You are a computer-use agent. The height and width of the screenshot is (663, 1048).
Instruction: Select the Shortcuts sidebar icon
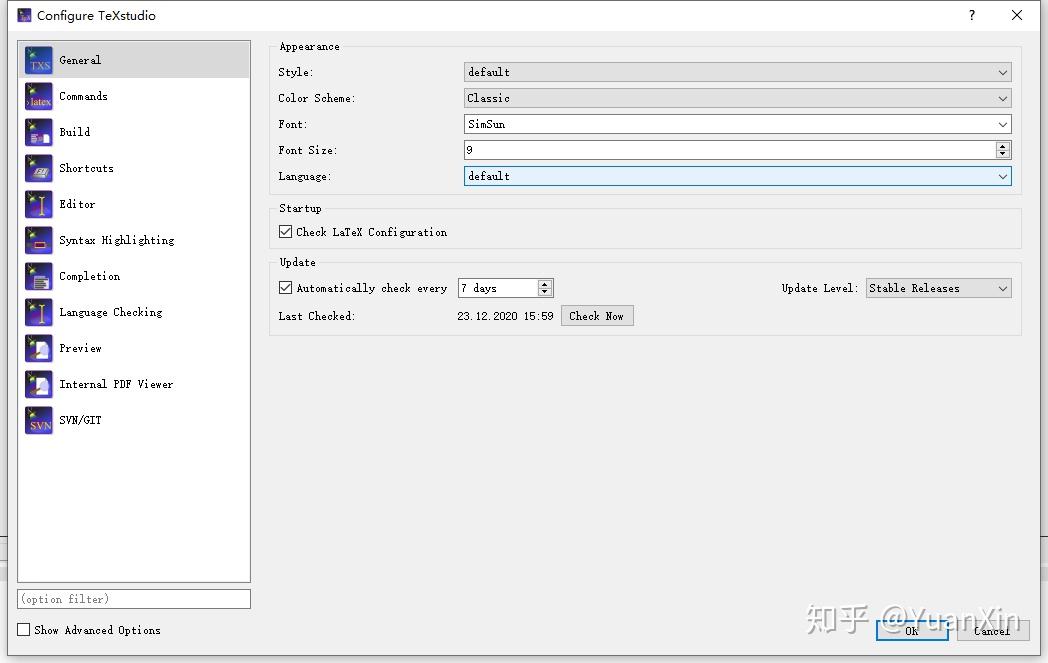tap(38, 168)
